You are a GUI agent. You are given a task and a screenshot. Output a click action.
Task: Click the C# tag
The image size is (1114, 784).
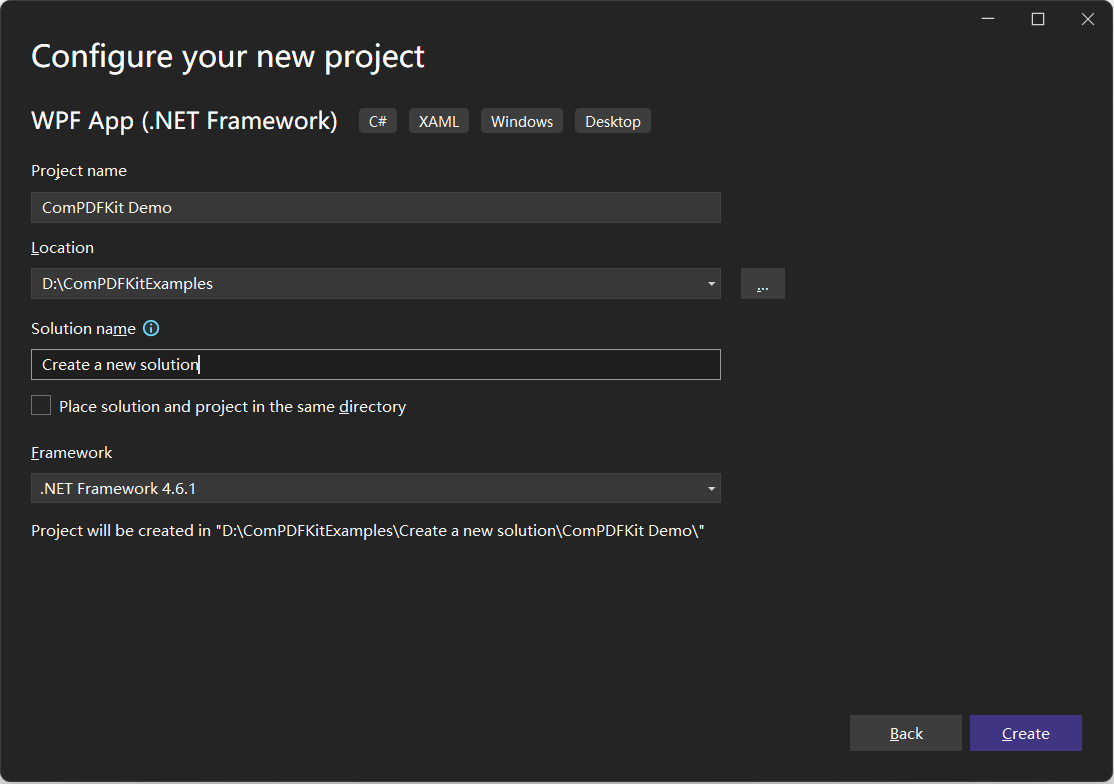click(377, 121)
